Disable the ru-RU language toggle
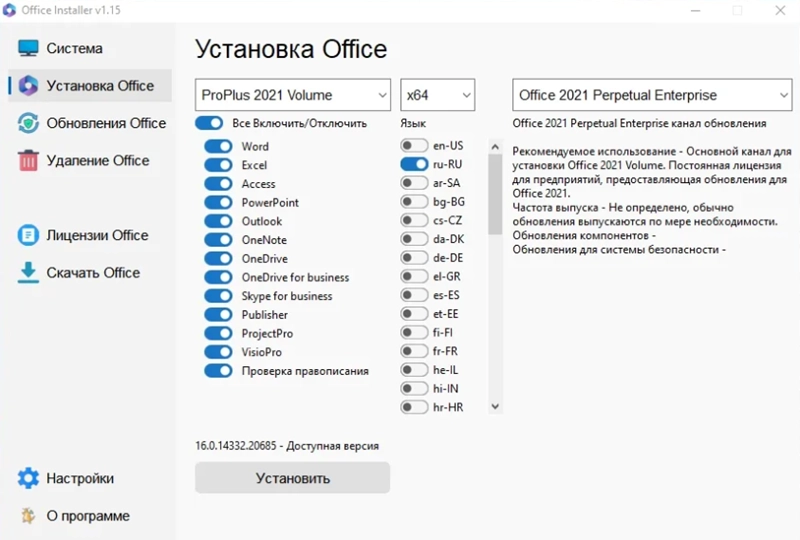 coord(414,164)
